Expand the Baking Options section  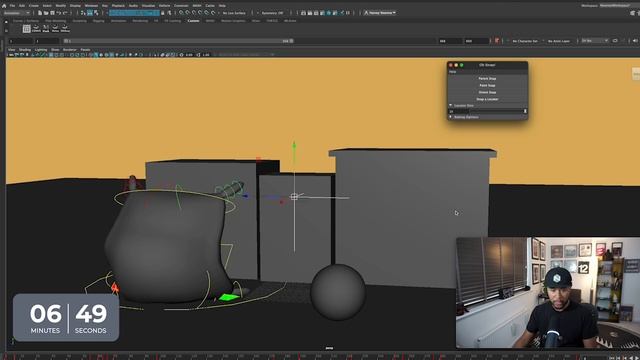click(451, 117)
